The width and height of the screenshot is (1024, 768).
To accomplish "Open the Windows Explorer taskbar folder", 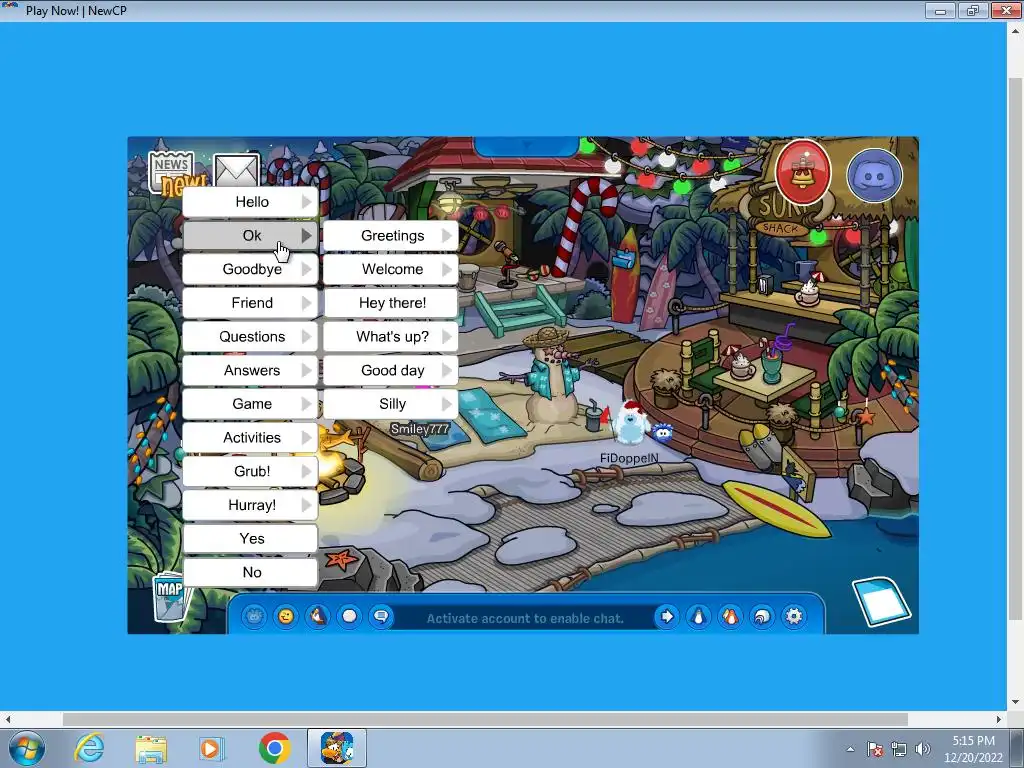I will 151,748.
